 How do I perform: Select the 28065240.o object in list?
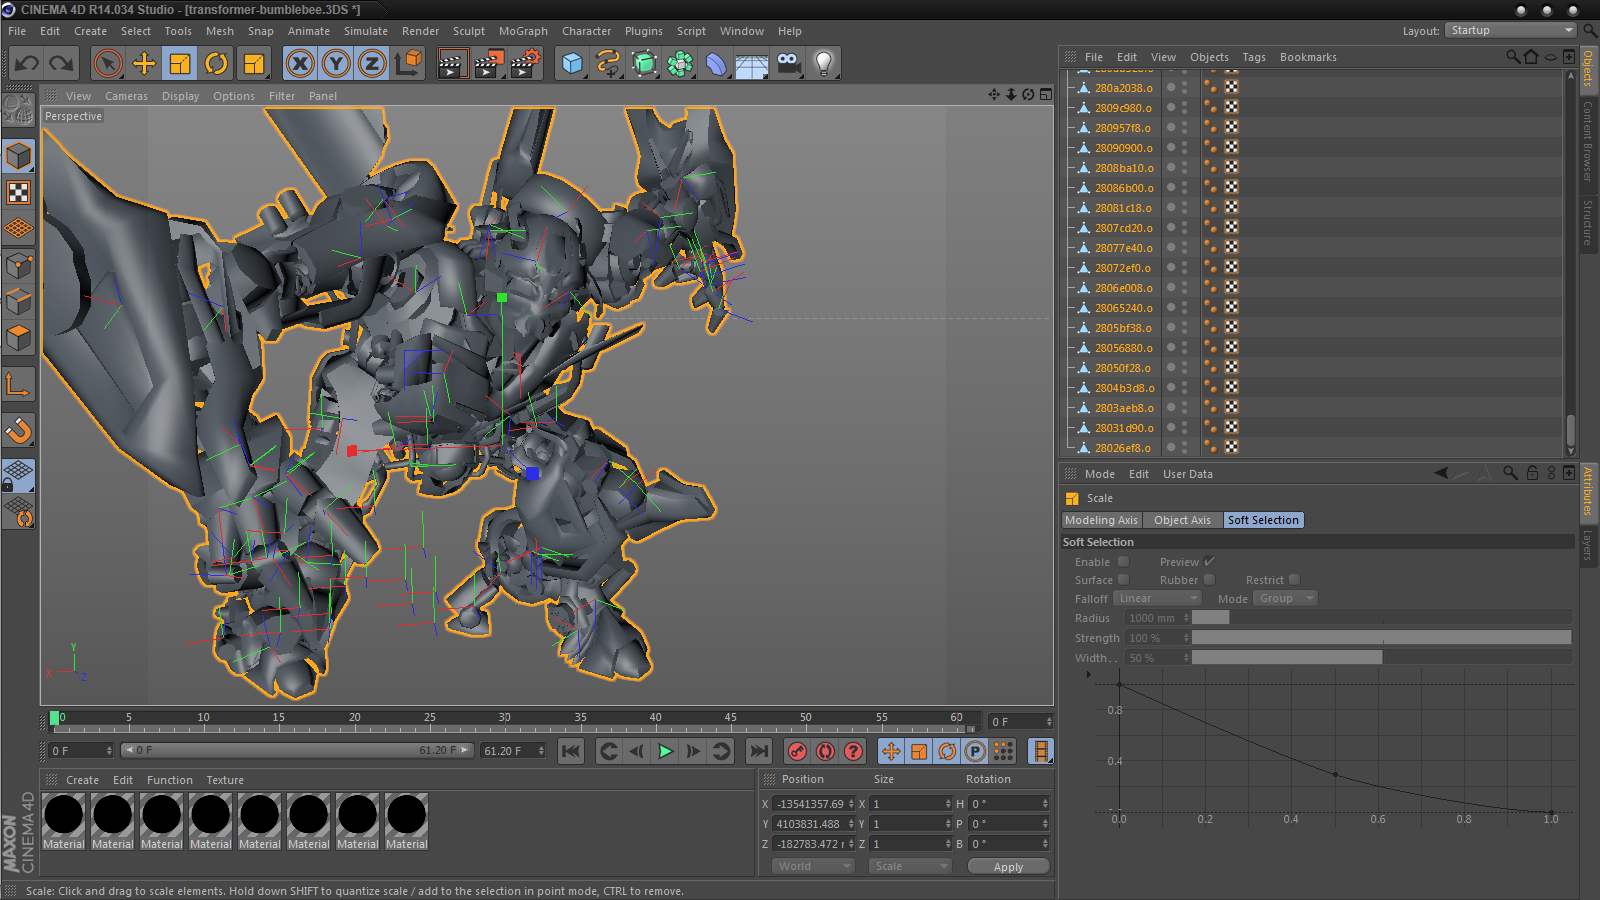(x=1123, y=308)
